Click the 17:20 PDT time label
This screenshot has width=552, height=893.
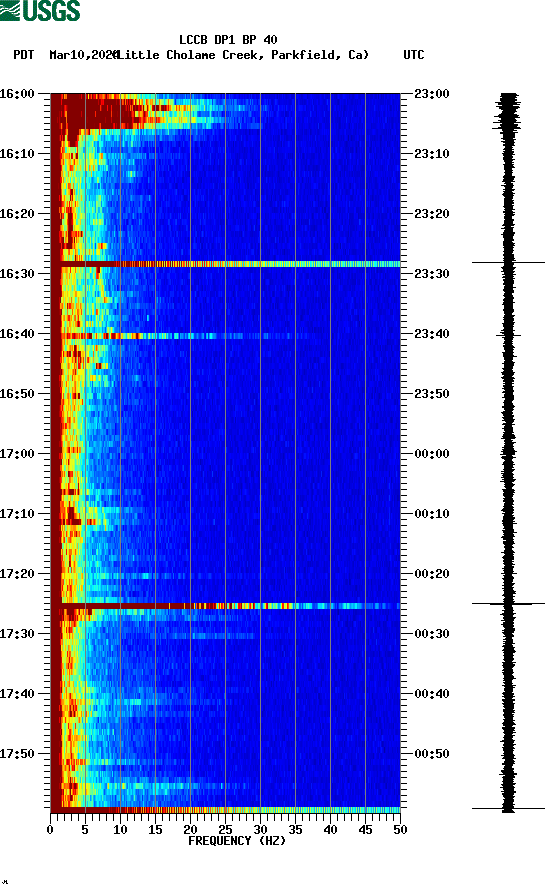pos(17,574)
